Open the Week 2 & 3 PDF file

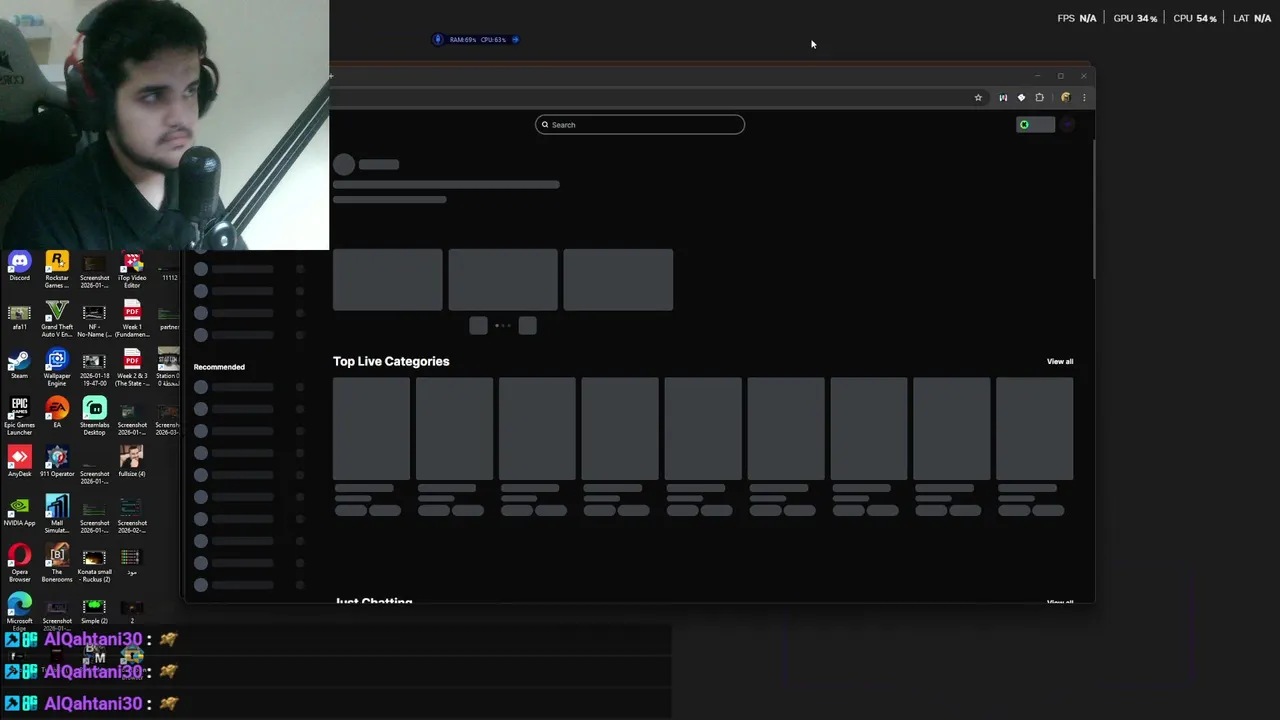tap(132, 367)
